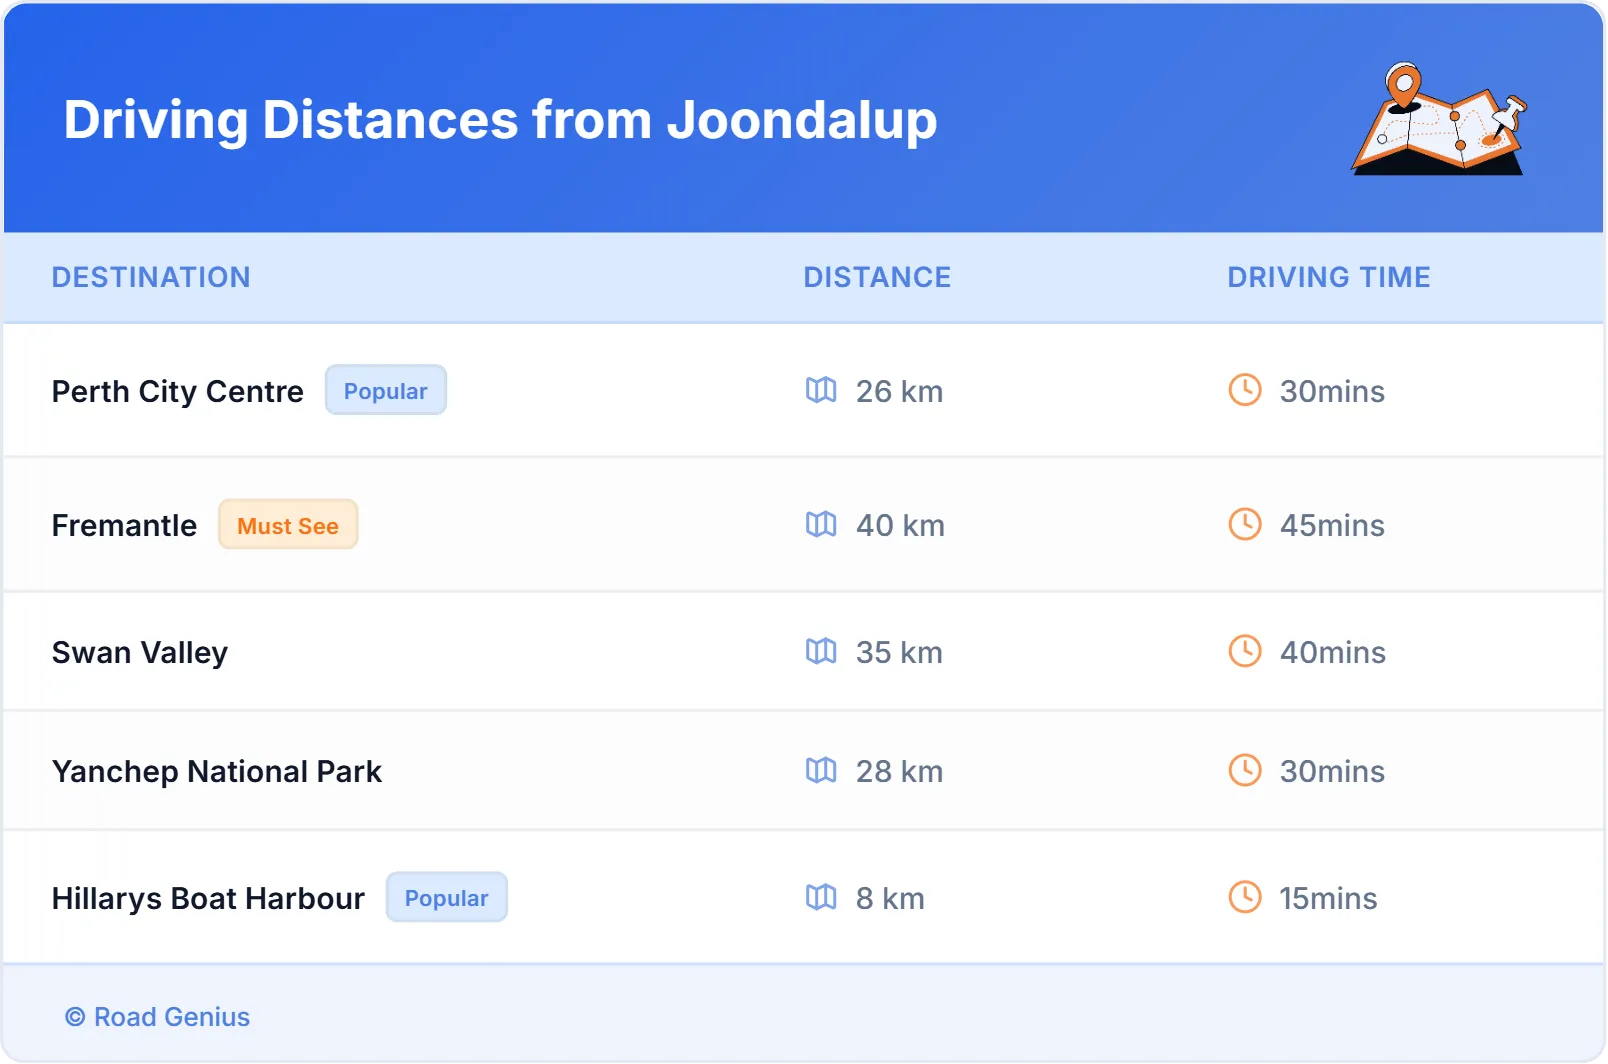1608x1064 pixels.
Task: Click the clock icon beside 15mins
Action: tap(1245, 897)
